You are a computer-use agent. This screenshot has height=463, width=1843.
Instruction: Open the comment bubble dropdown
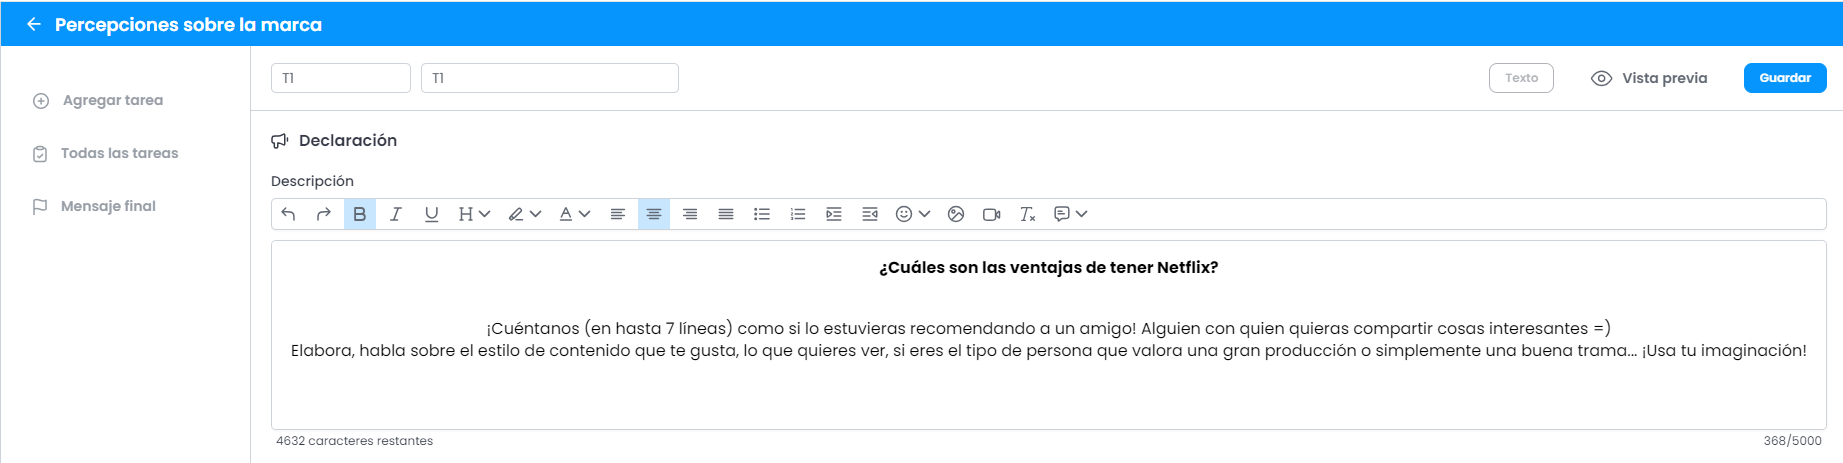click(1070, 214)
